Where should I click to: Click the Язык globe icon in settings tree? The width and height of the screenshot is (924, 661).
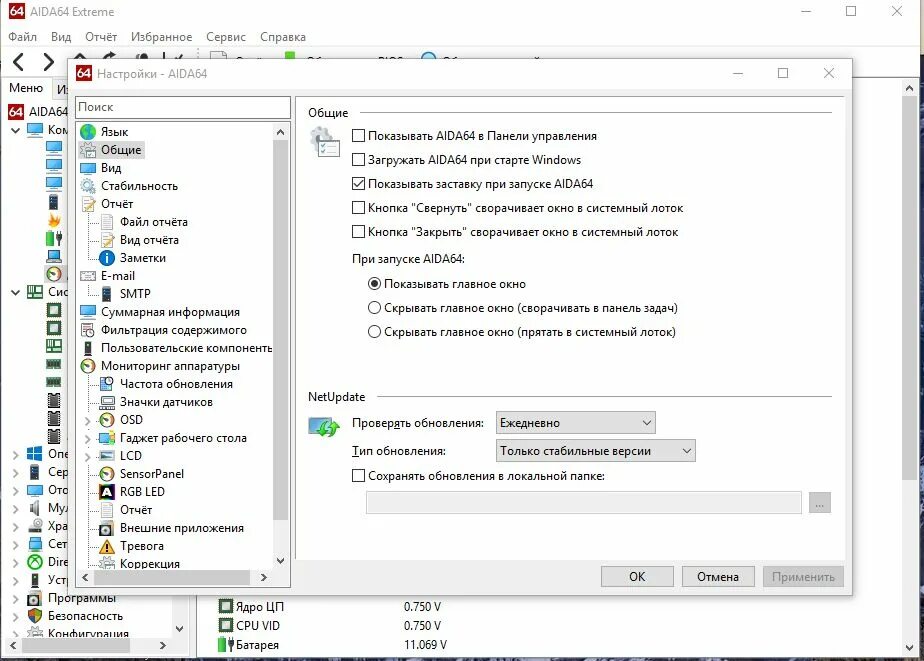tap(88, 131)
